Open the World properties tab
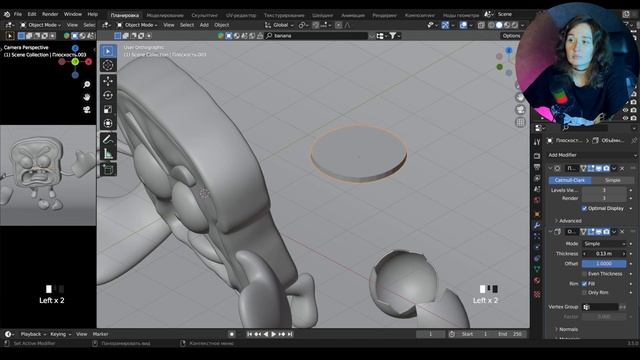 click(537, 200)
